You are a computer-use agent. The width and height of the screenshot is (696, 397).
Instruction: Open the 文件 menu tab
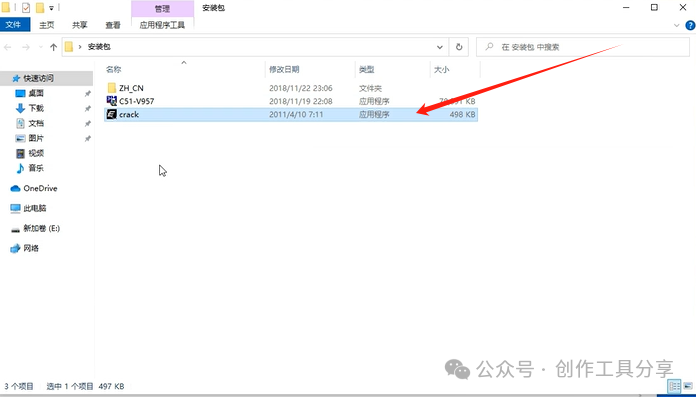[x=14, y=25]
